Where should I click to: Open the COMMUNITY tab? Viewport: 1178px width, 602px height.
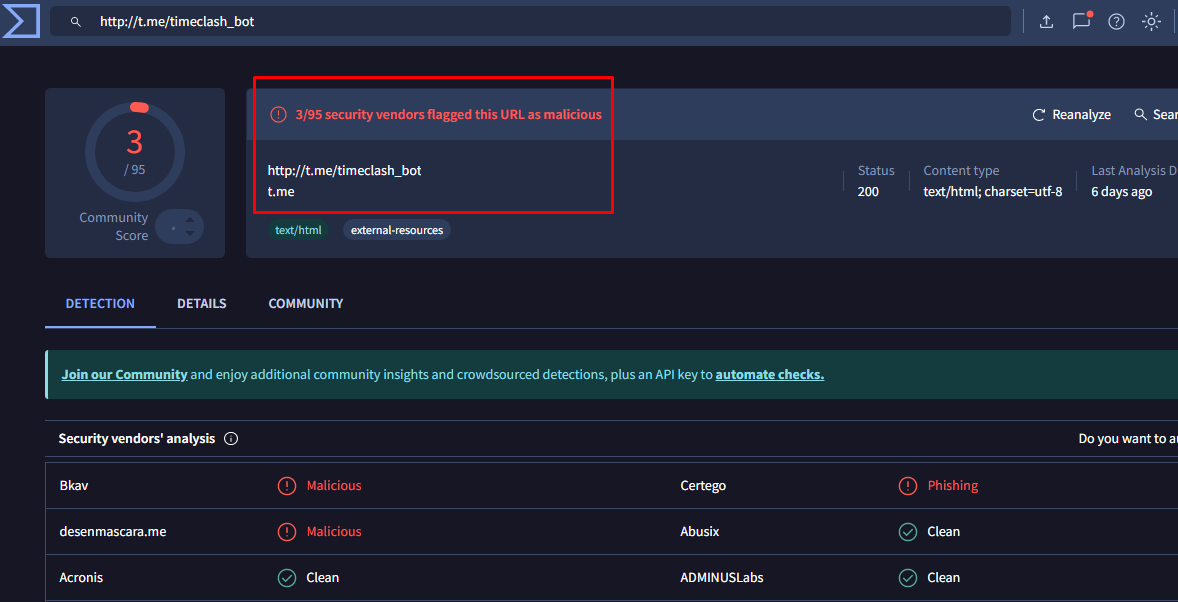coord(306,304)
